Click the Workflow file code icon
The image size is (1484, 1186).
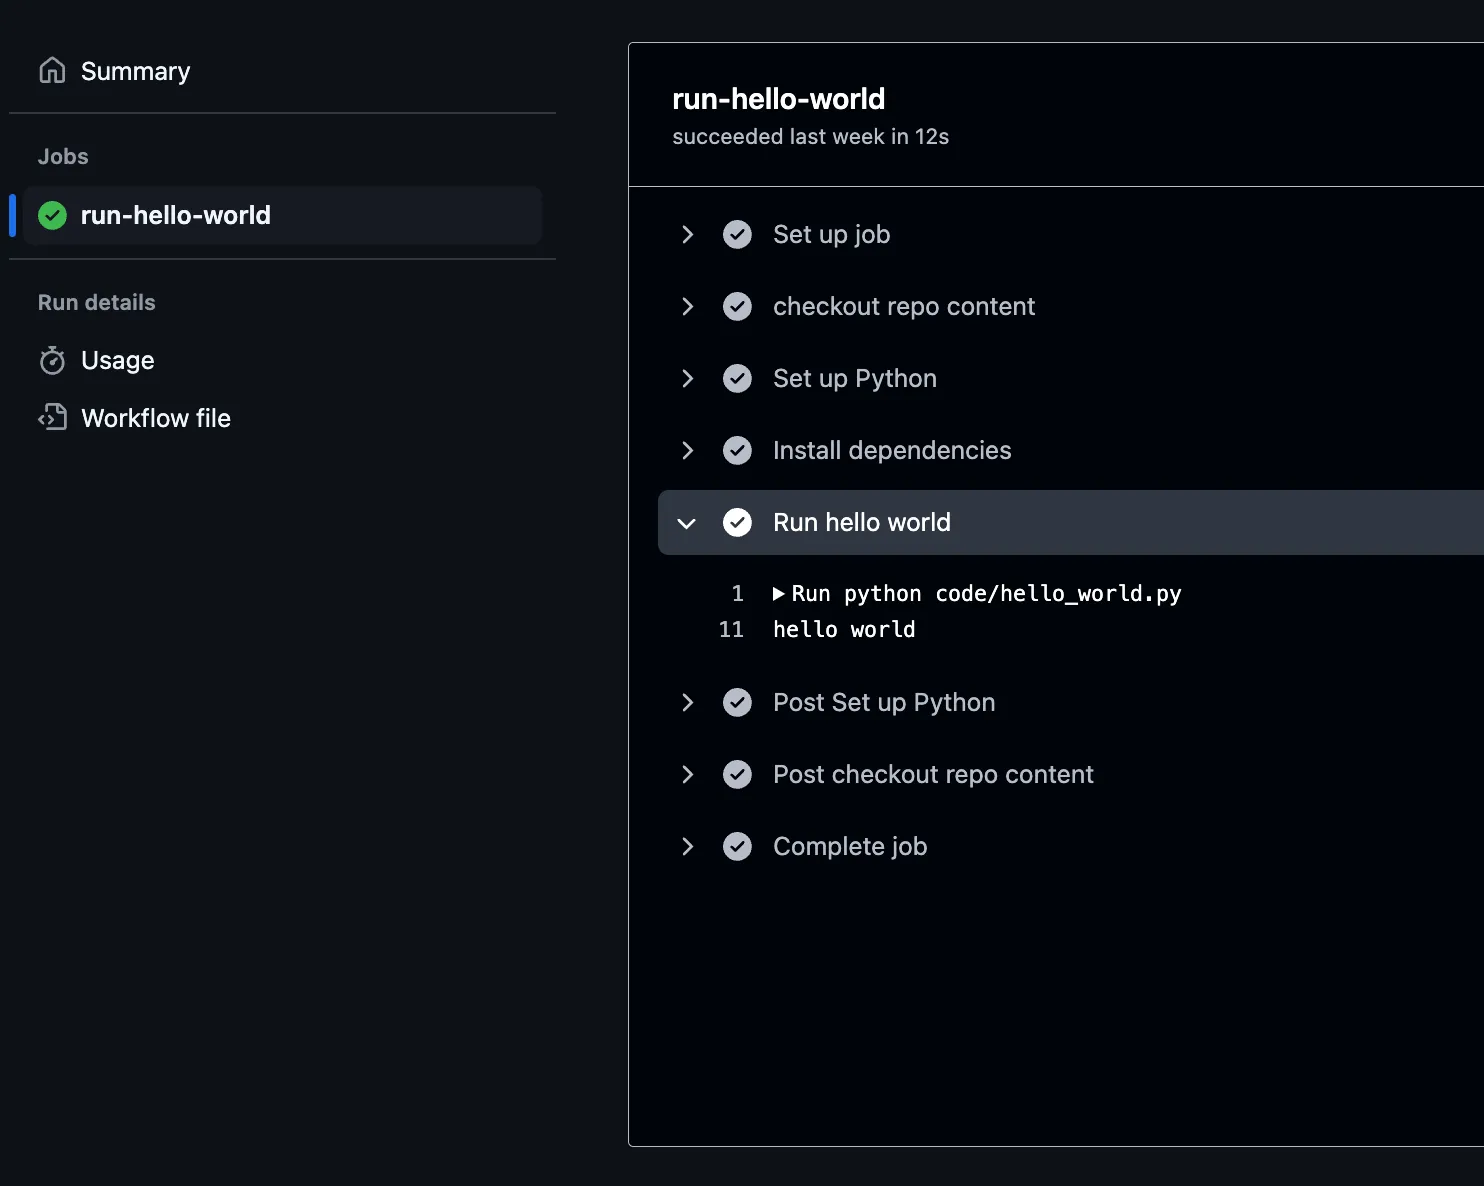click(x=52, y=418)
